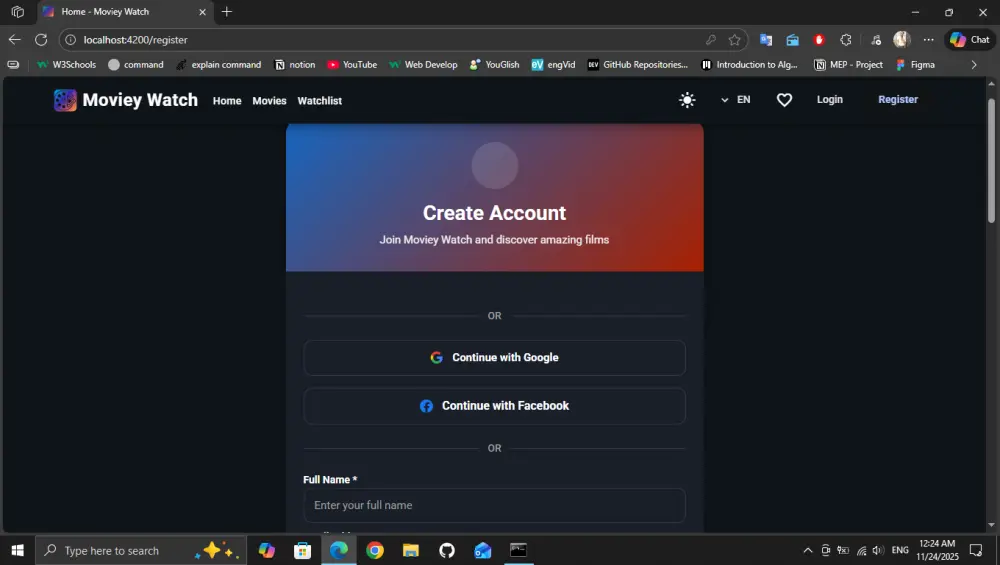Open the heart favorites icon
The image size is (1000, 565).
click(x=784, y=100)
